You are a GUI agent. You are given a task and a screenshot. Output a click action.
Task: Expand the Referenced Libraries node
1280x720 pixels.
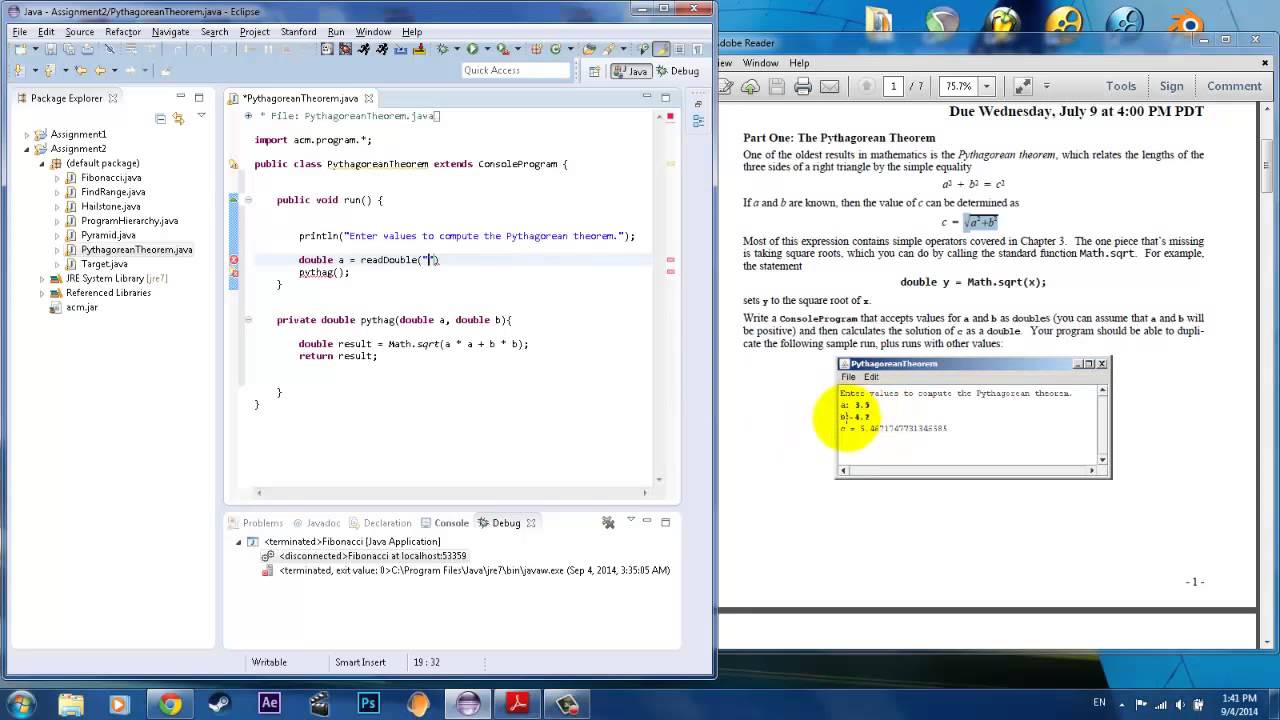coord(42,294)
